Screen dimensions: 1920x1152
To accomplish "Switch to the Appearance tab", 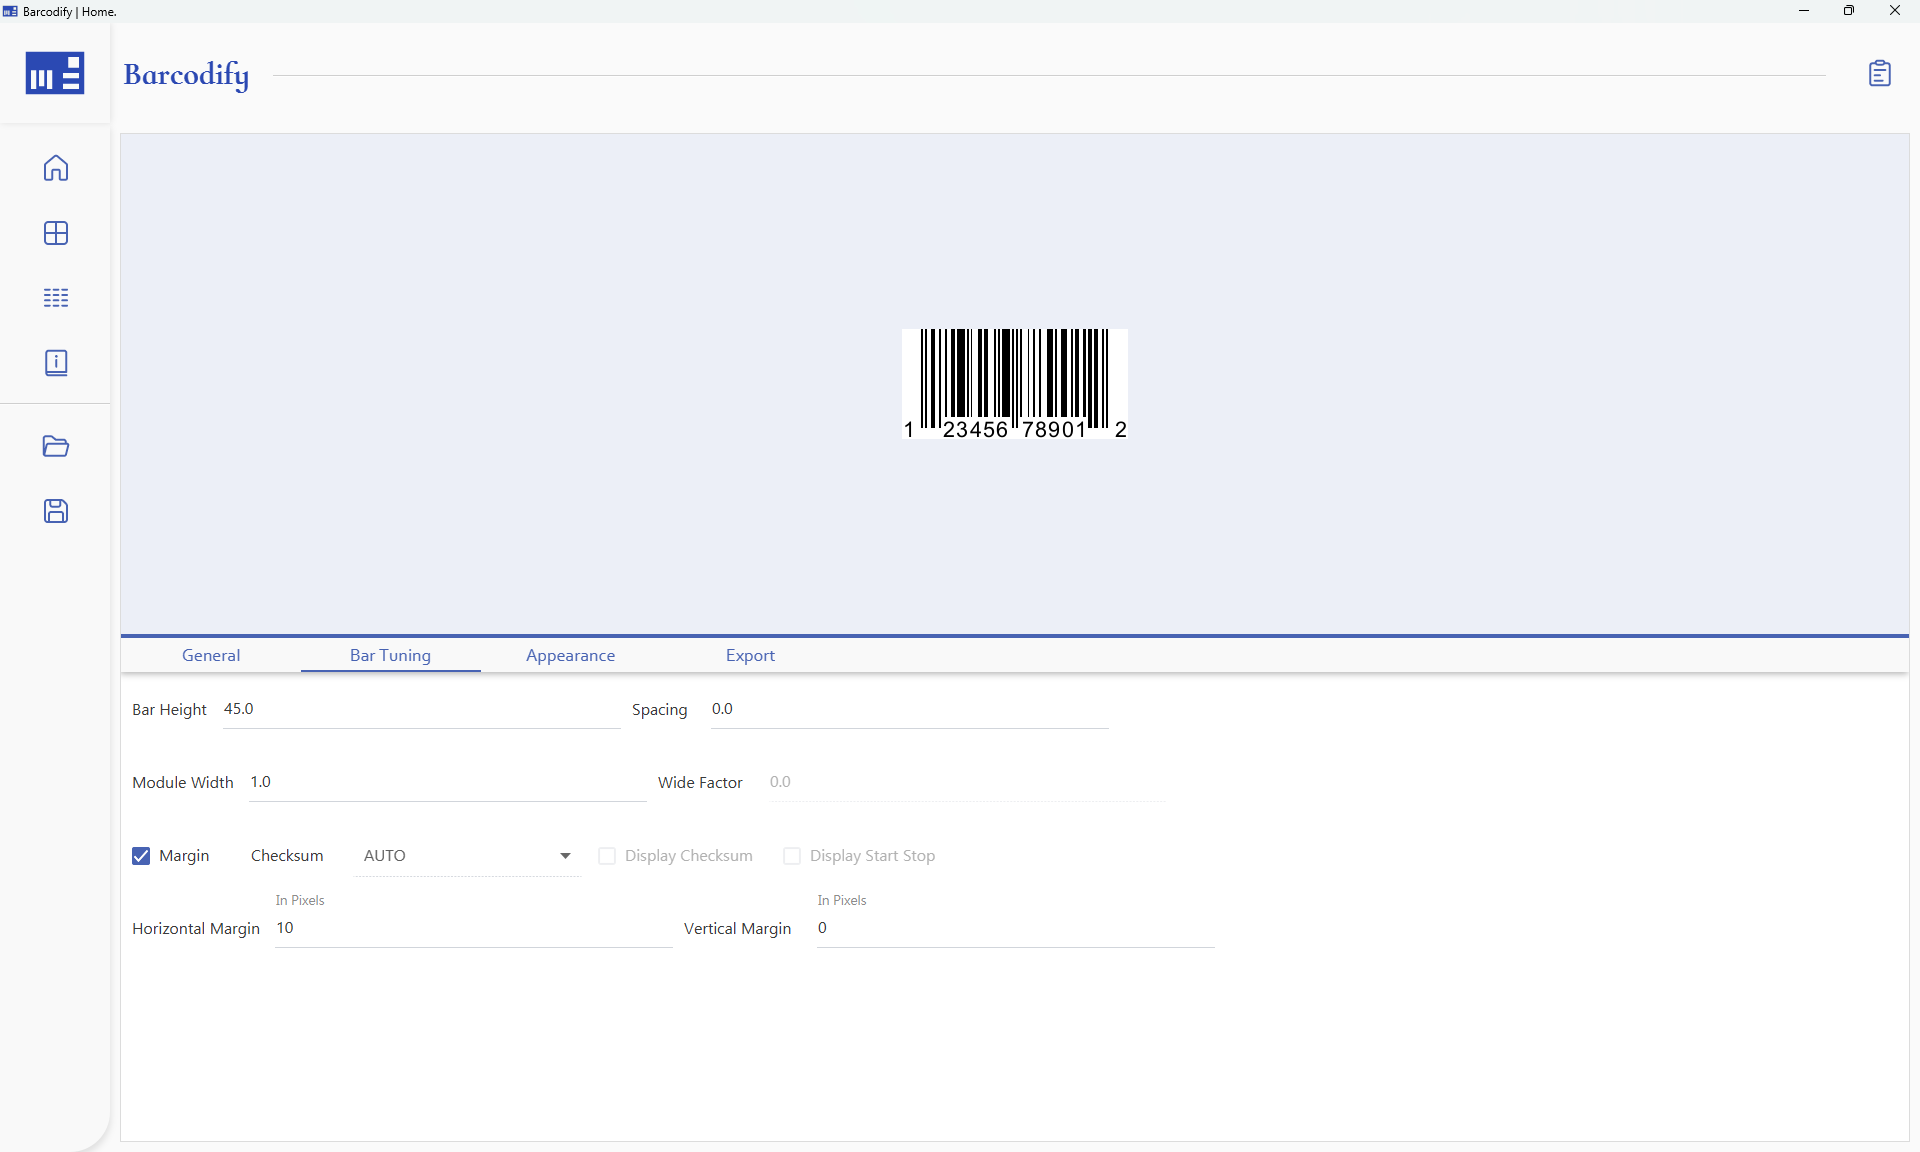I will 569,655.
